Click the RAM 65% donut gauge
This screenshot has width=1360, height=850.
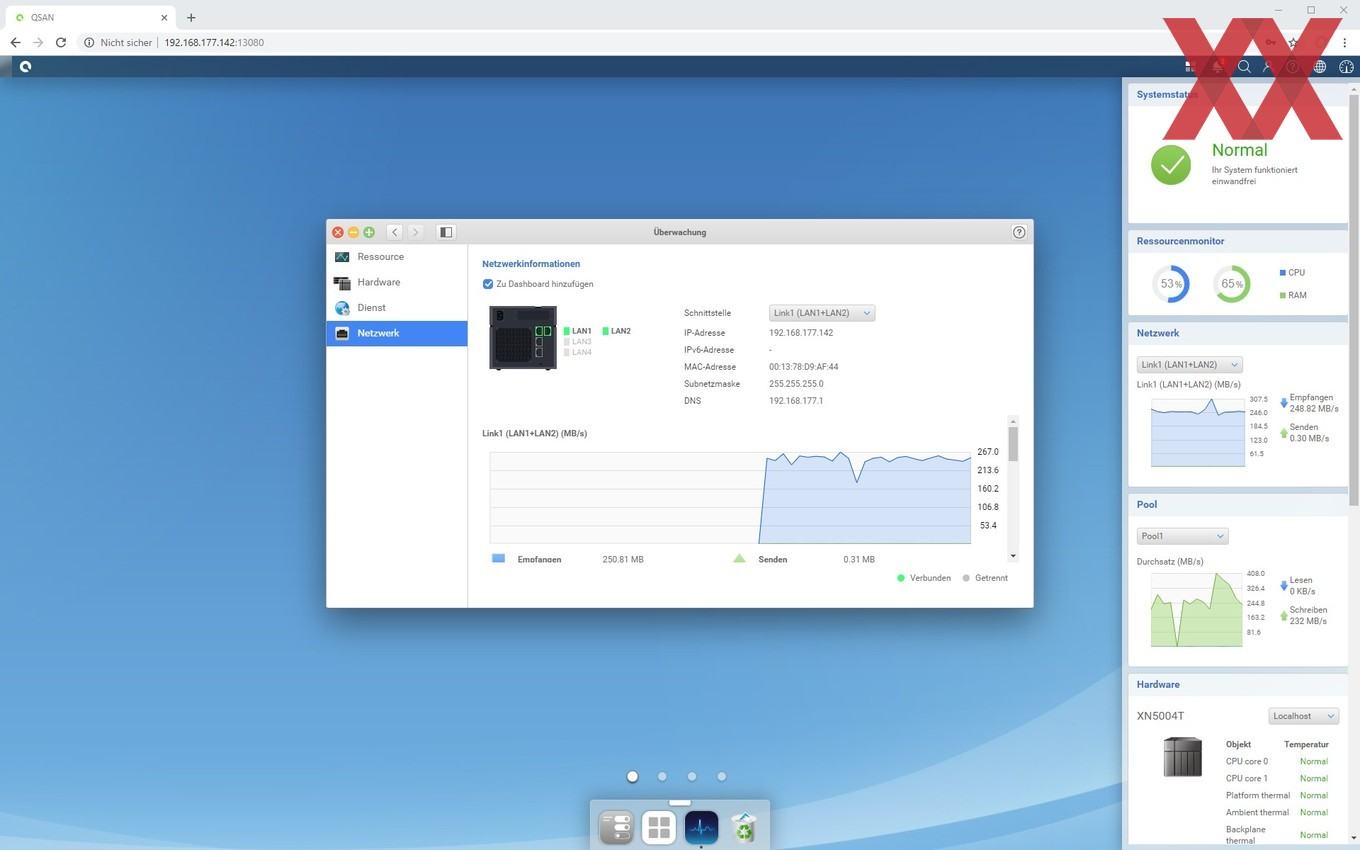[1232, 284]
